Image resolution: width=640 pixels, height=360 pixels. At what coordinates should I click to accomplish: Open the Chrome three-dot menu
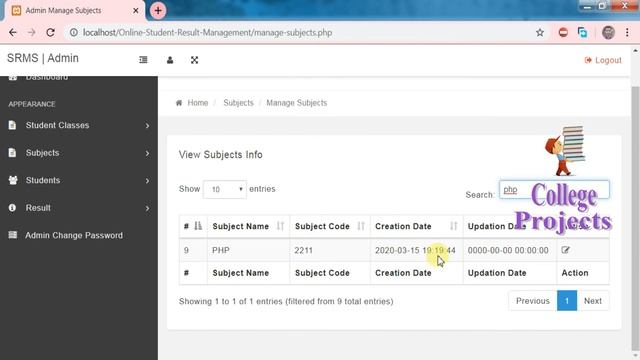coord(627,32)
